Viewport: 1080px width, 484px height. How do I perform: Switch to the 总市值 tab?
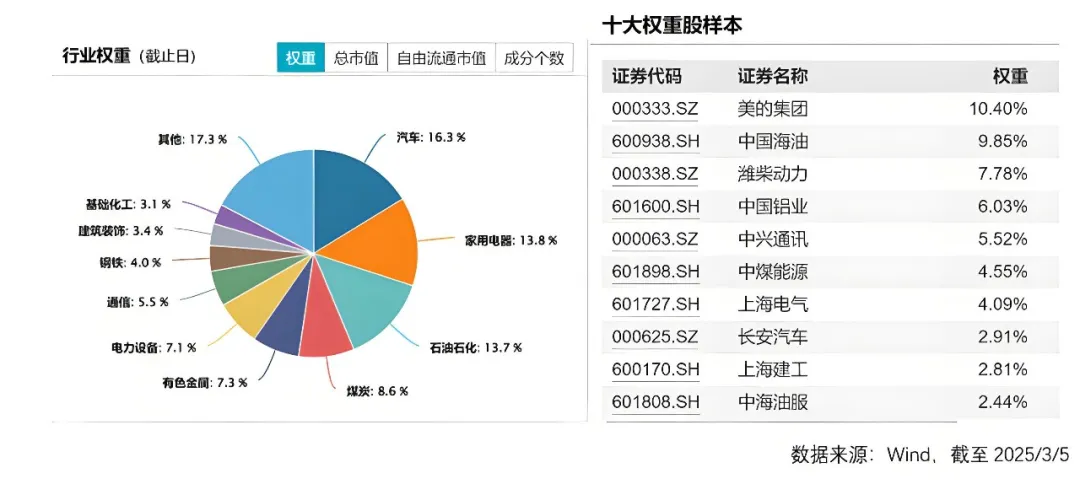(356, 58)
